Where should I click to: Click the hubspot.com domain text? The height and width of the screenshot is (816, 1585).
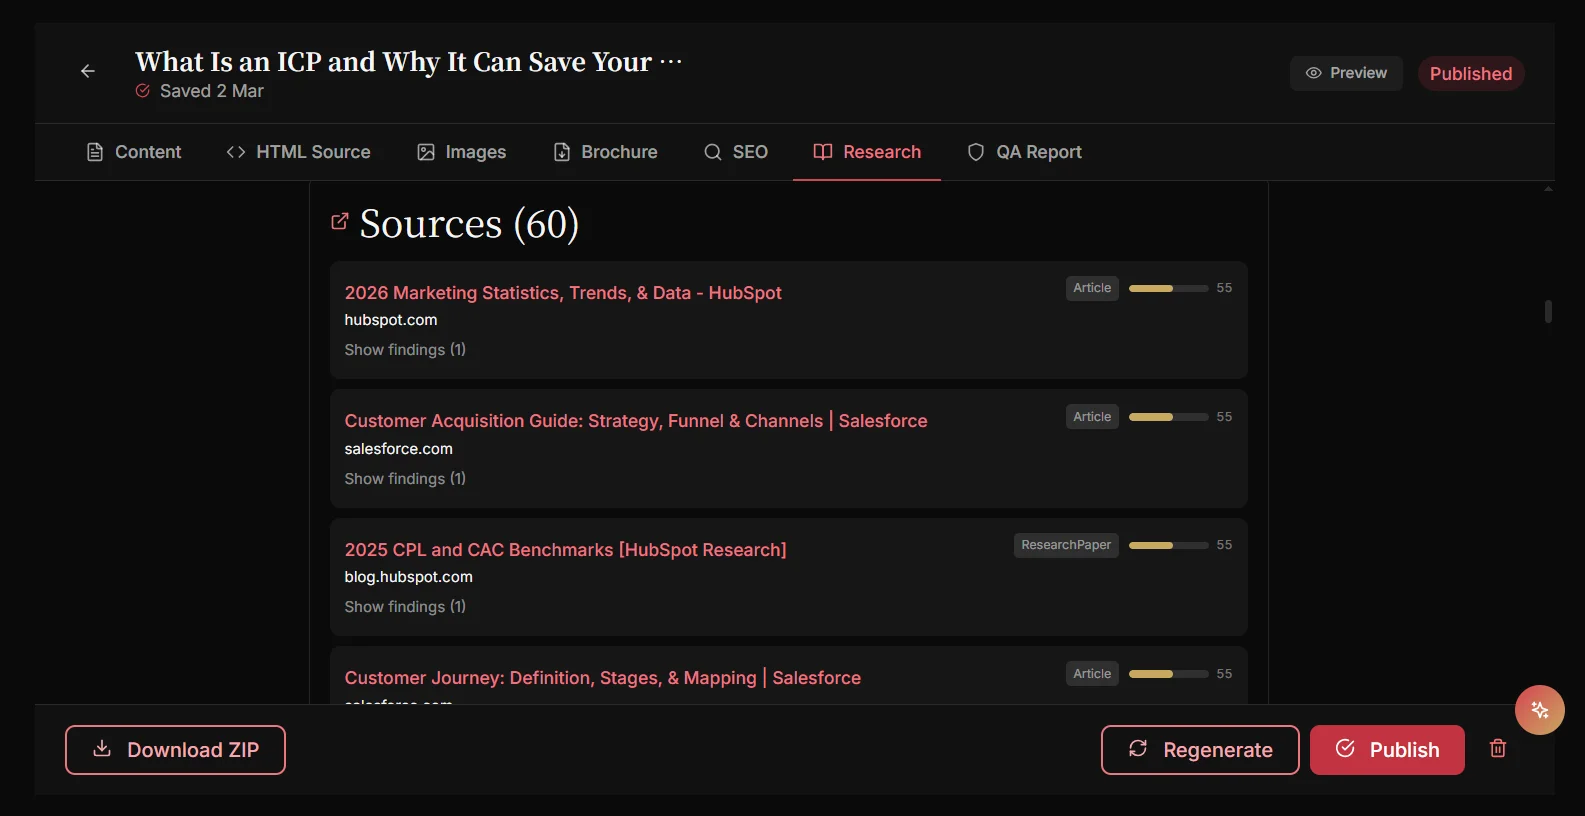391,320
